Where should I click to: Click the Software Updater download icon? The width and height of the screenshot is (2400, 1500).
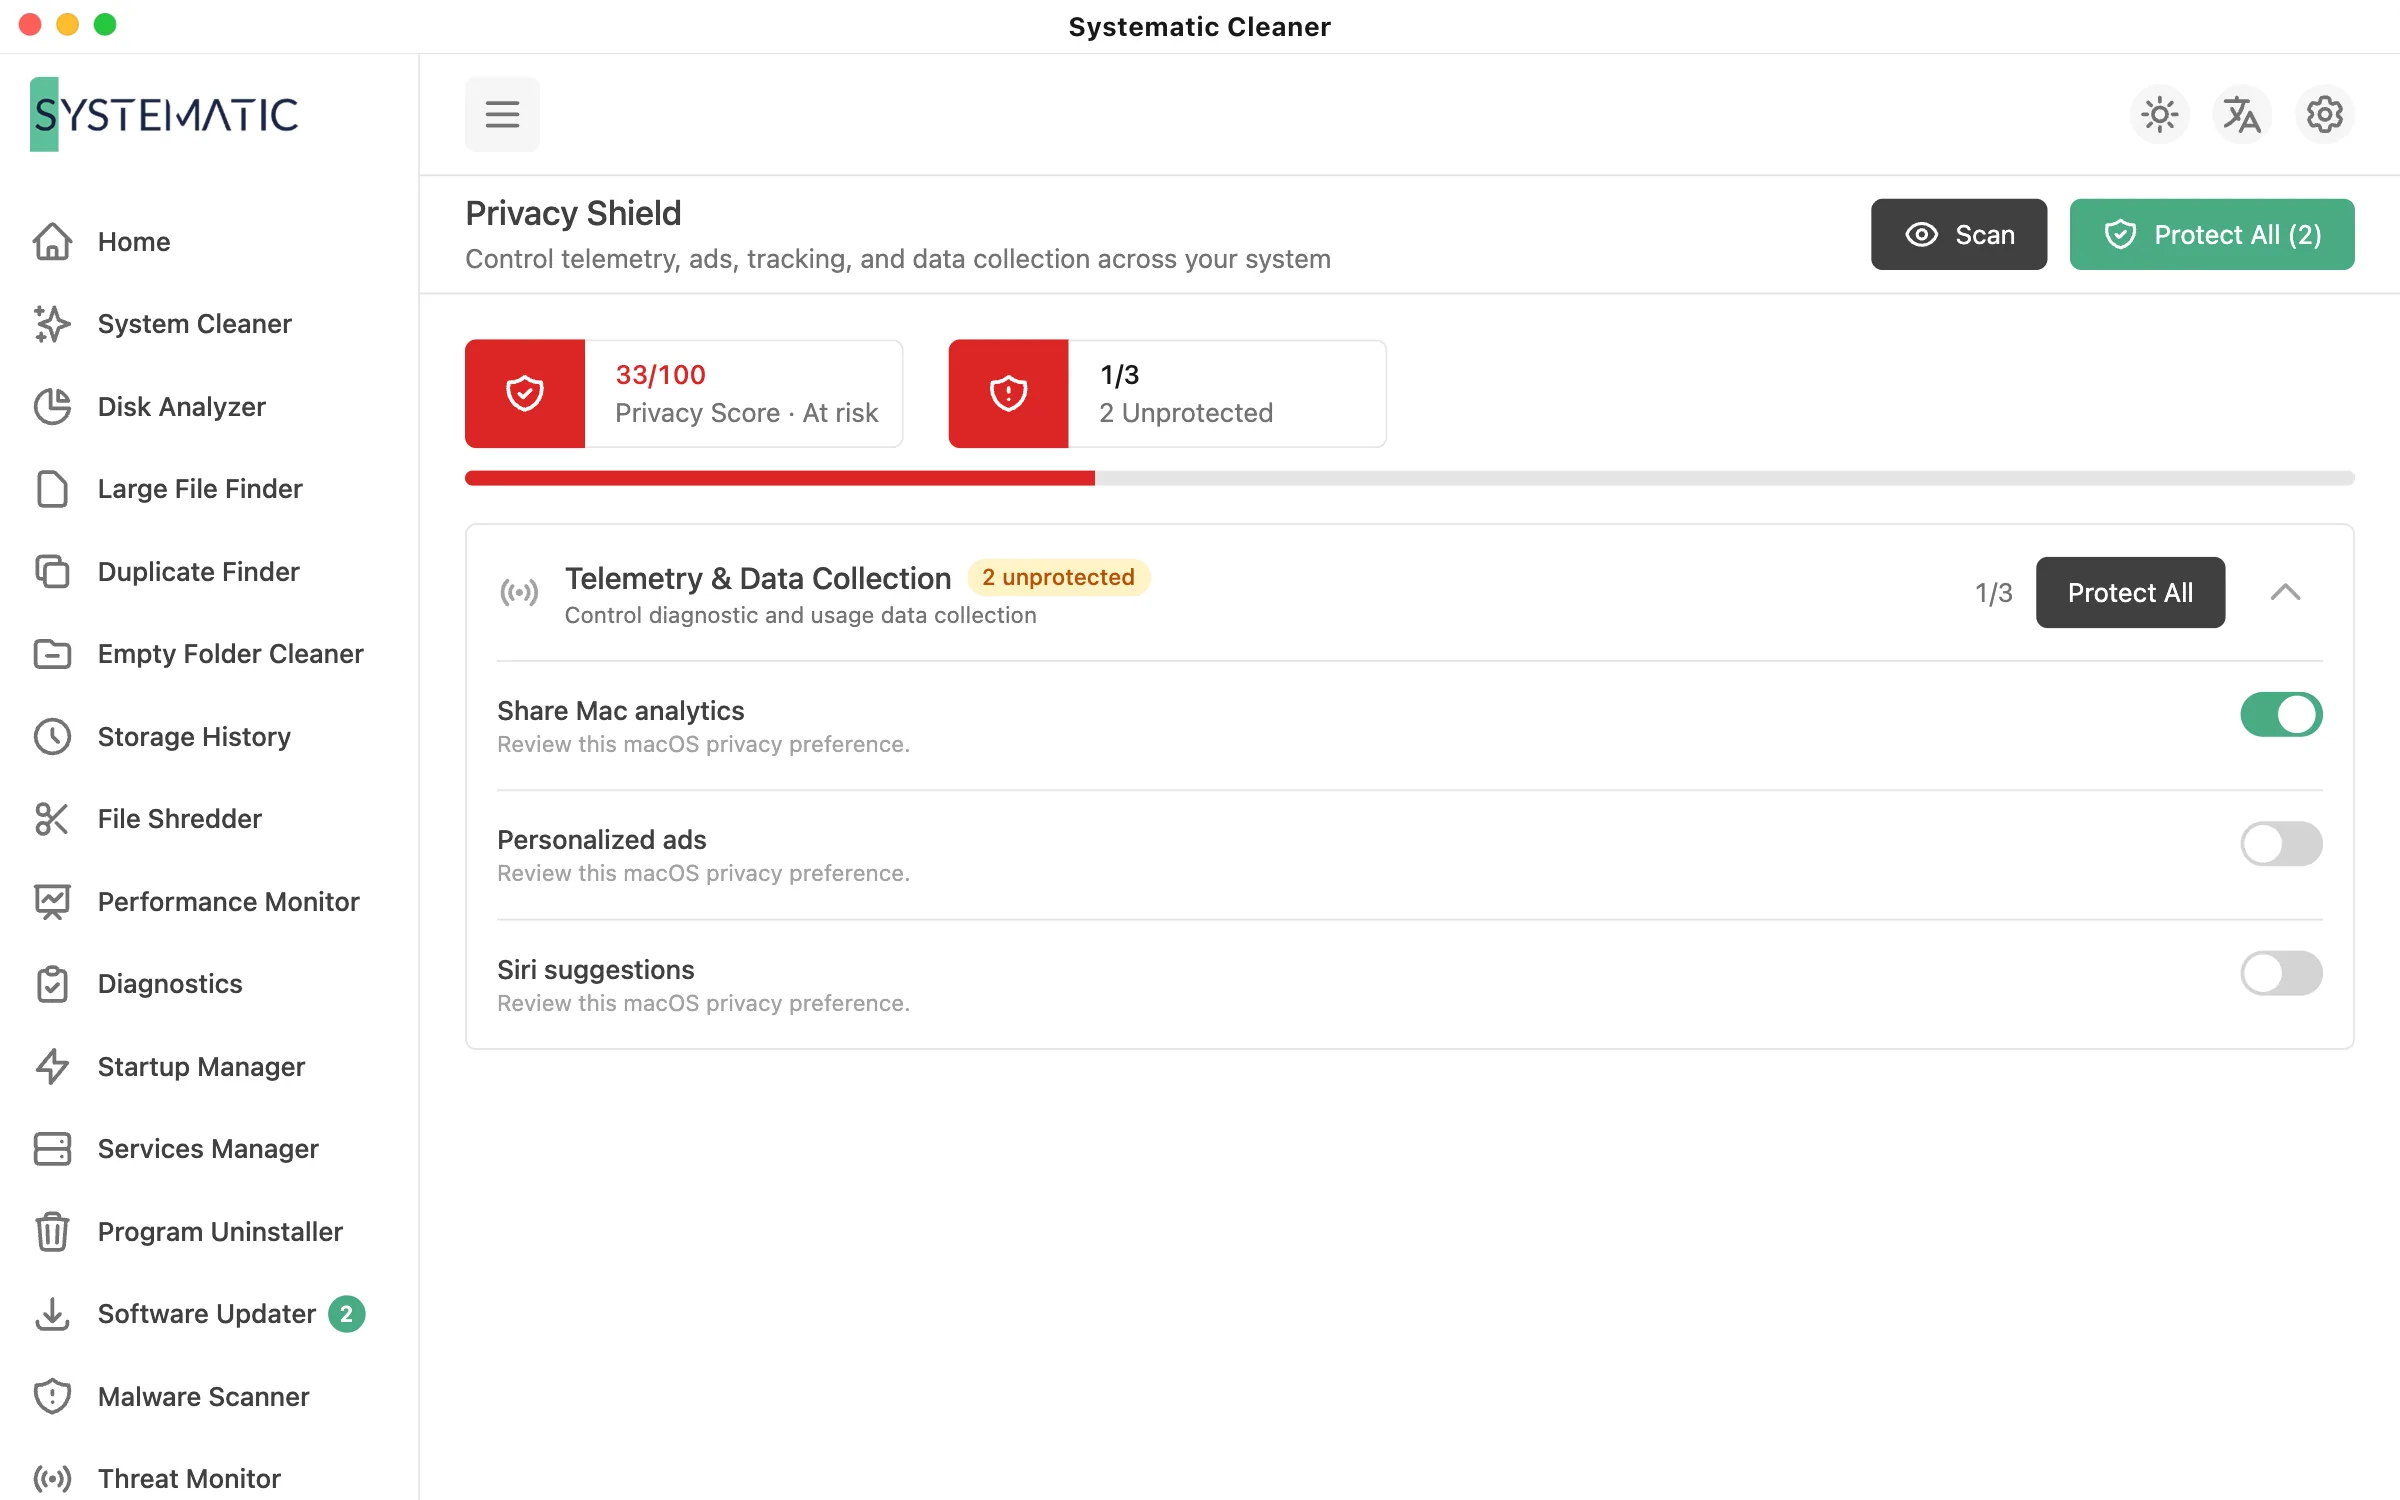coord(52,1314)
